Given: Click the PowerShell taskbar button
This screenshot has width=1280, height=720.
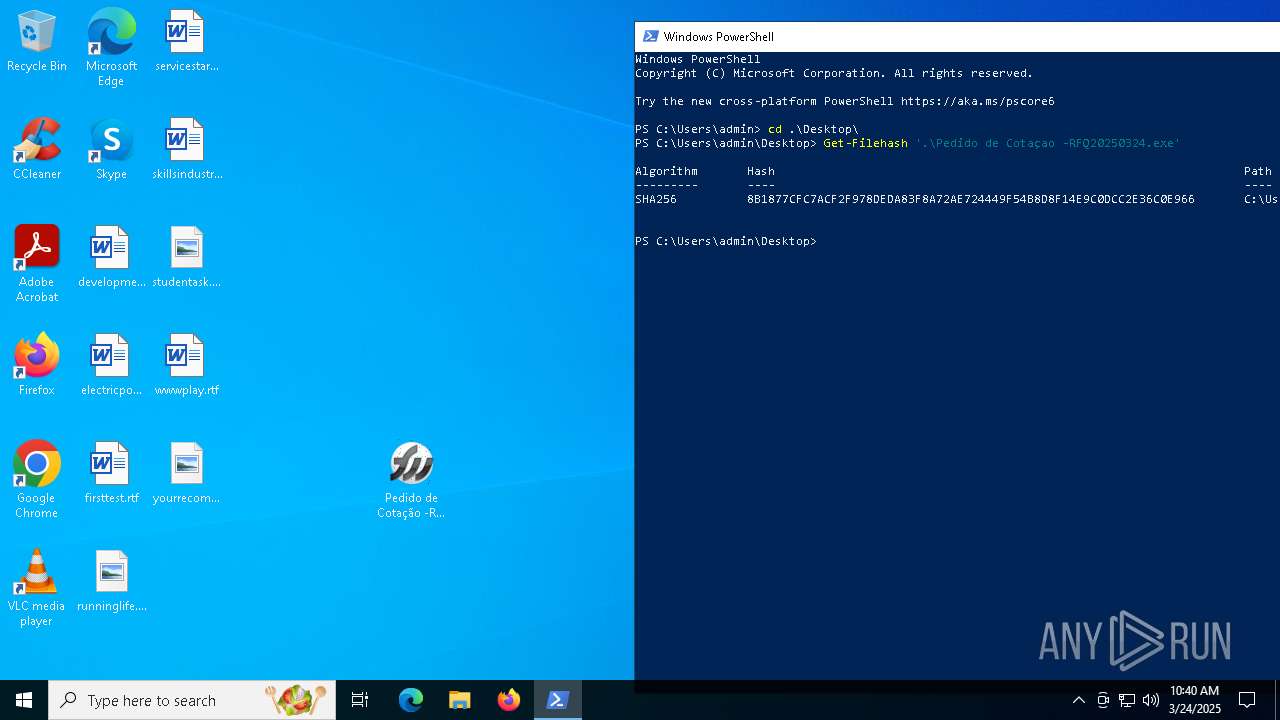Looking at the screenshot, I should tap(557, 700).
